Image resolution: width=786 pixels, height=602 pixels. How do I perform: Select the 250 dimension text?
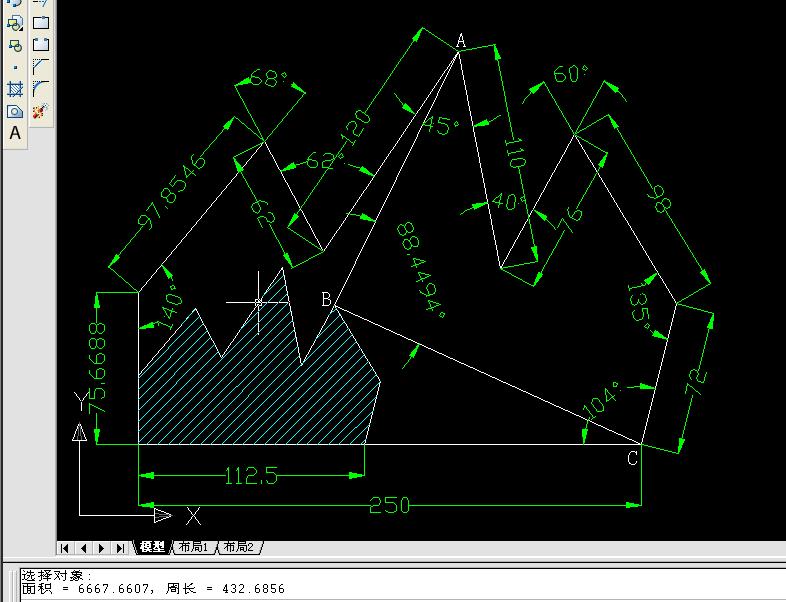[389, 505]
